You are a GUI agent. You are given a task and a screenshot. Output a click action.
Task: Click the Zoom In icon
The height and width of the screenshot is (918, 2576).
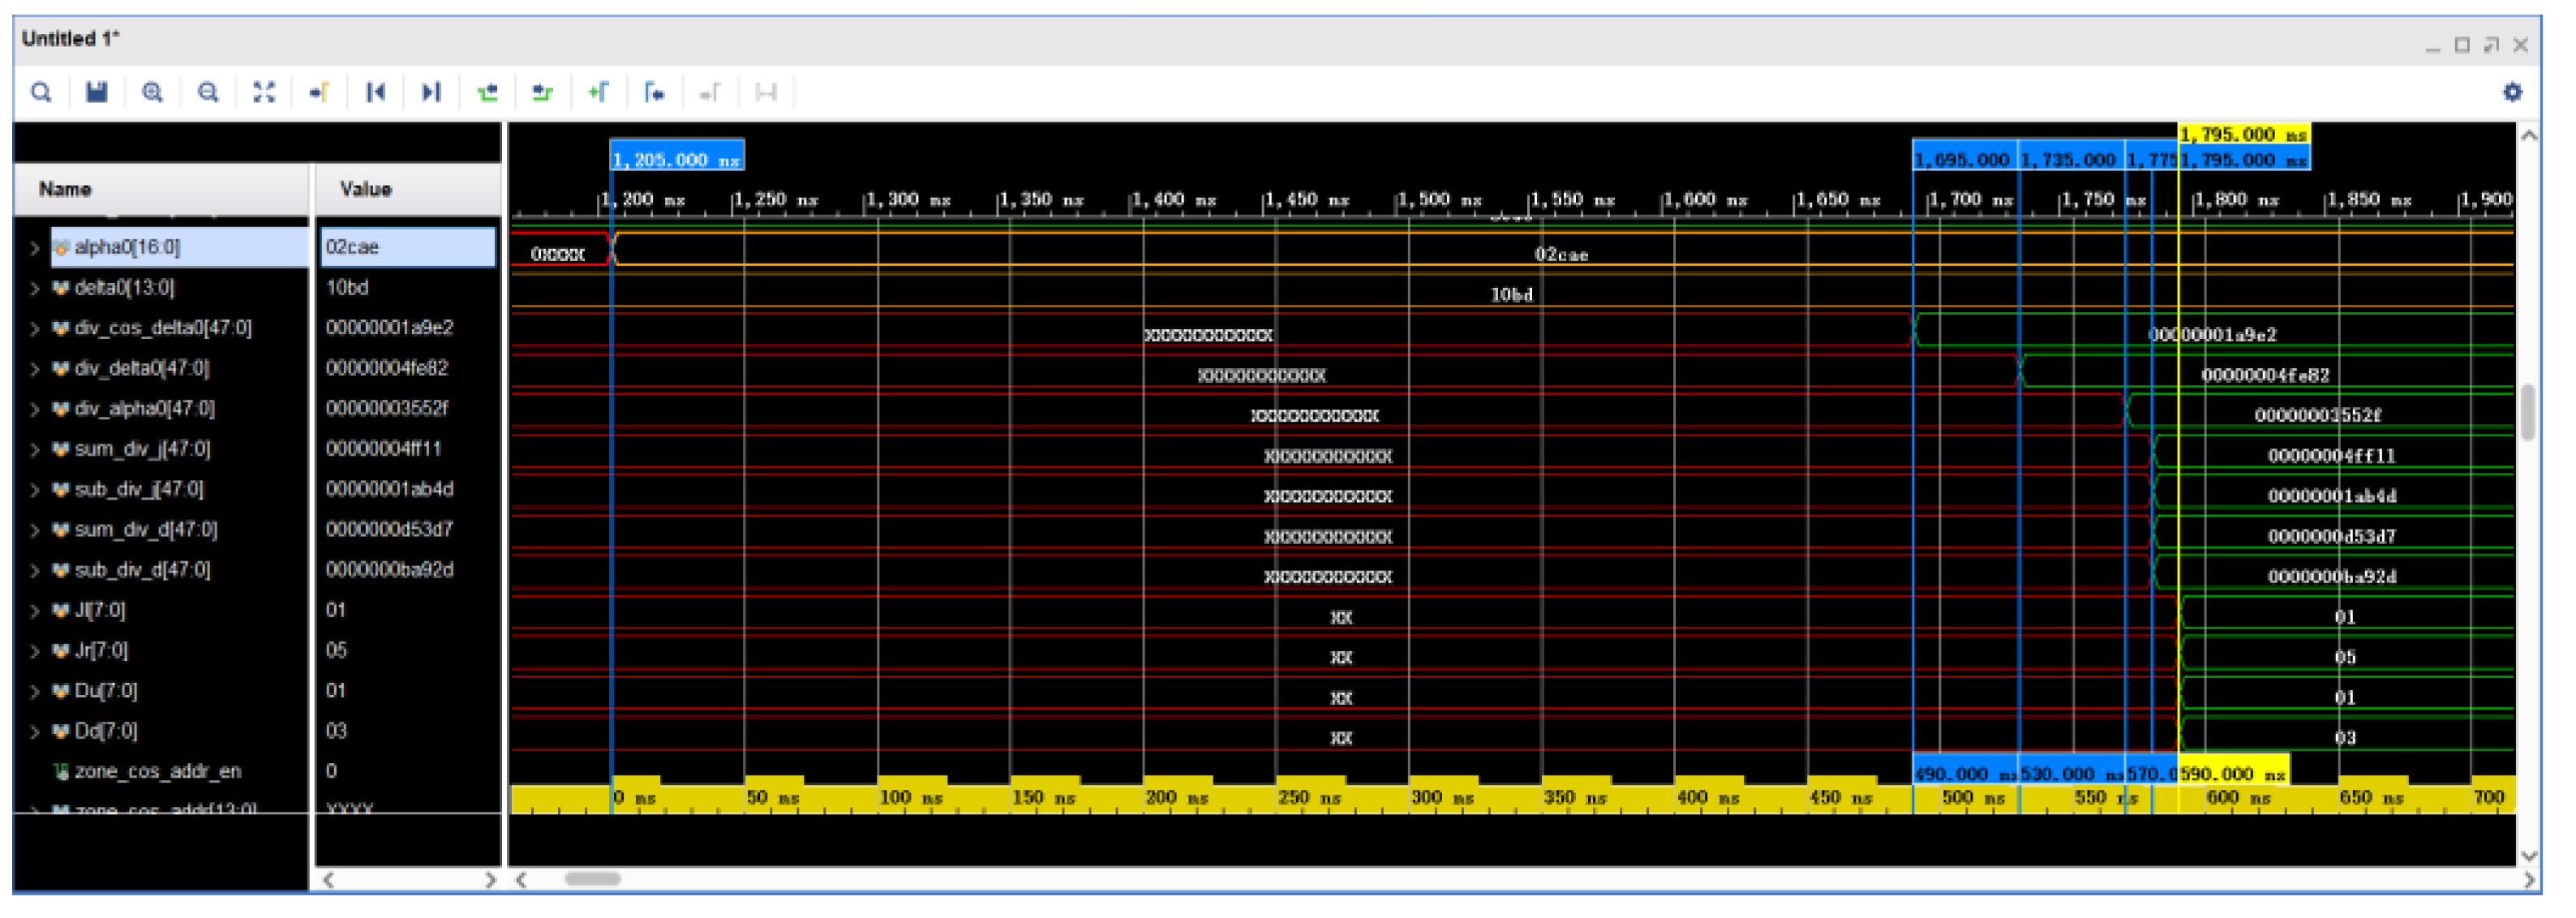[x=153, y=93]
